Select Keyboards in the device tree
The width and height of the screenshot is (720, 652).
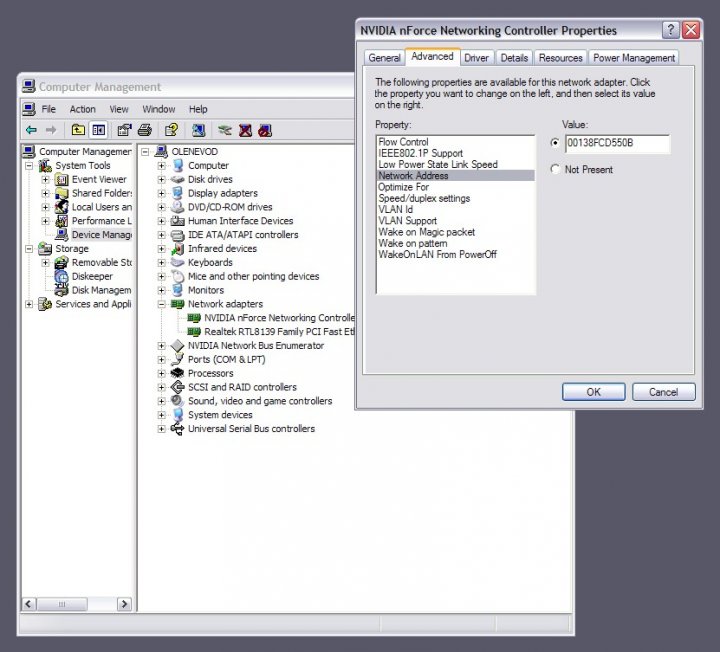point(210,263)
